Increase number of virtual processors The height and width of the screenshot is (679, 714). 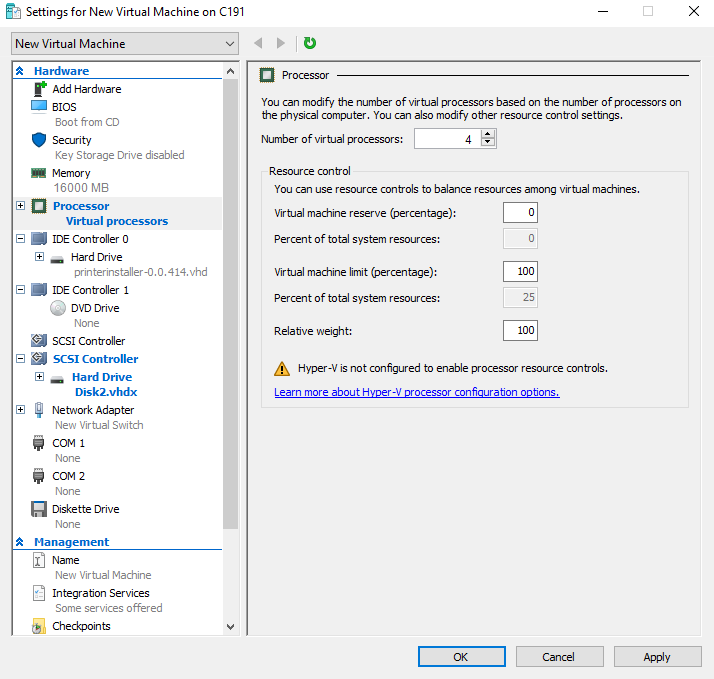click(488, 134)
